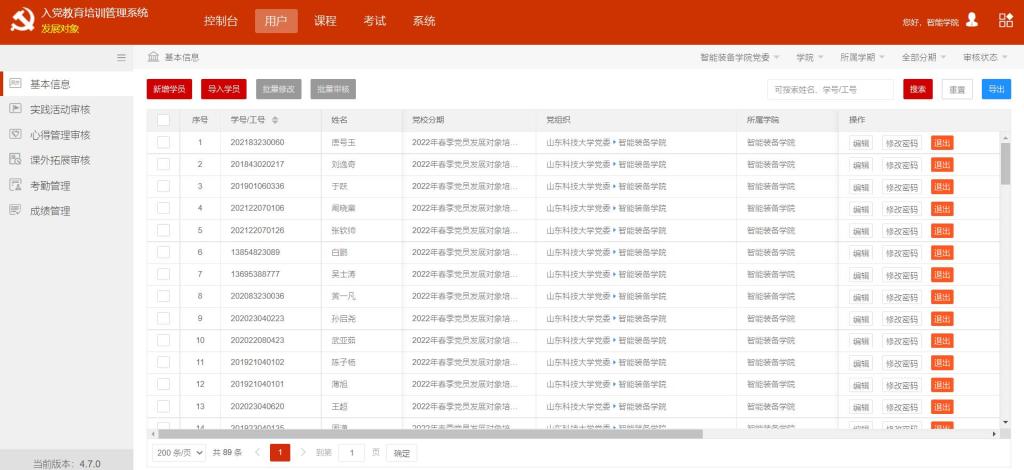Expand the 智能装备学院党委 filter dropdown
The height and width of the screenshot is (470, 1024).
740,57
